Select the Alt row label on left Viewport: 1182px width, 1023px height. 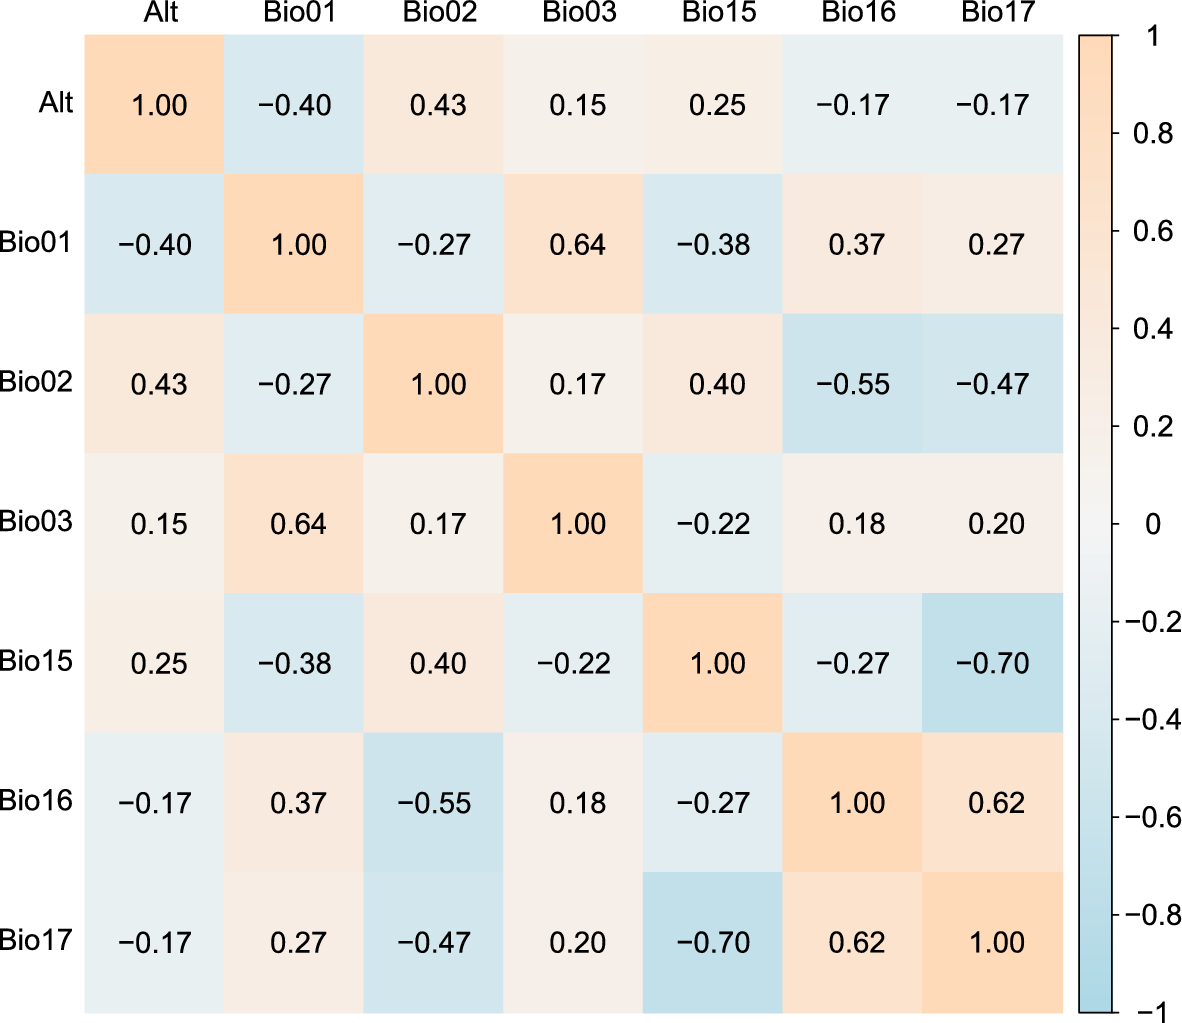[x=56, y=102]
